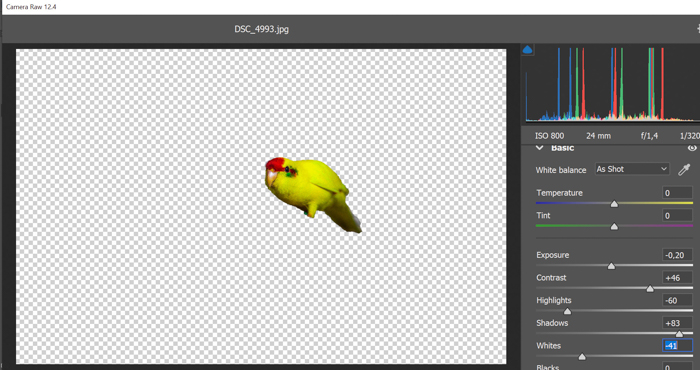This screenshot has height=370, width=700.
Task: Click the 24 mm focal length readout
Action: click(598, 136)
